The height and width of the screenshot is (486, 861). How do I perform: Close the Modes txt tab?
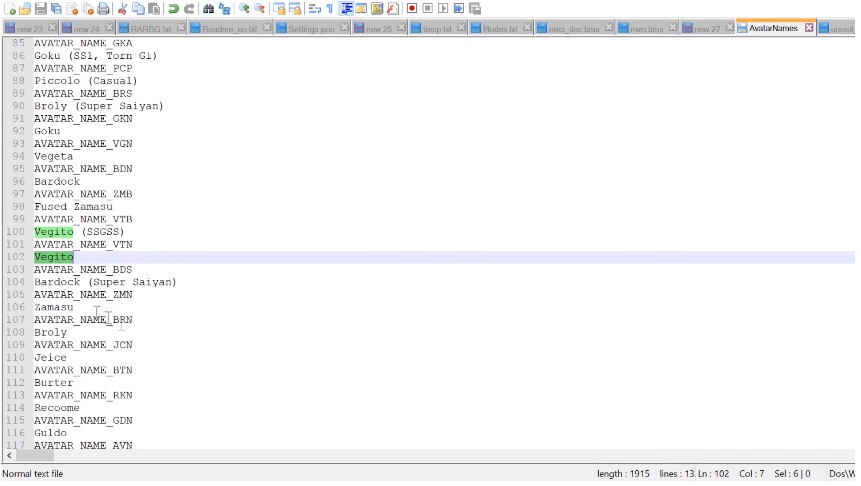pyautogui.click(x=527, y=27)
